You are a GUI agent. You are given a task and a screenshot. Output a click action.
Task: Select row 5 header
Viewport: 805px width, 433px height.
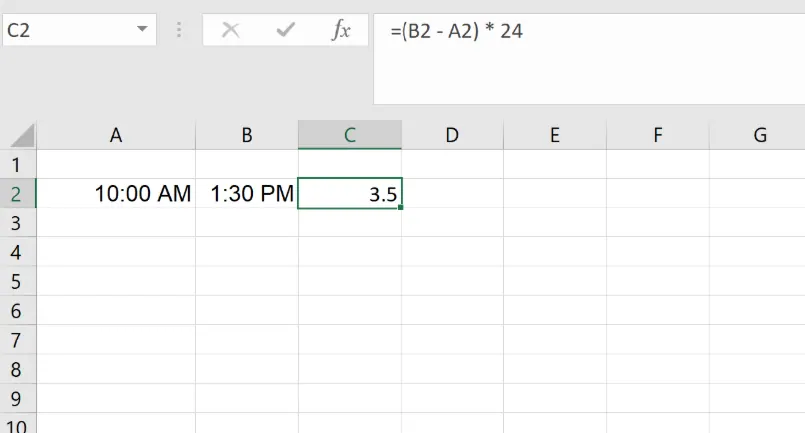(17, 281)
